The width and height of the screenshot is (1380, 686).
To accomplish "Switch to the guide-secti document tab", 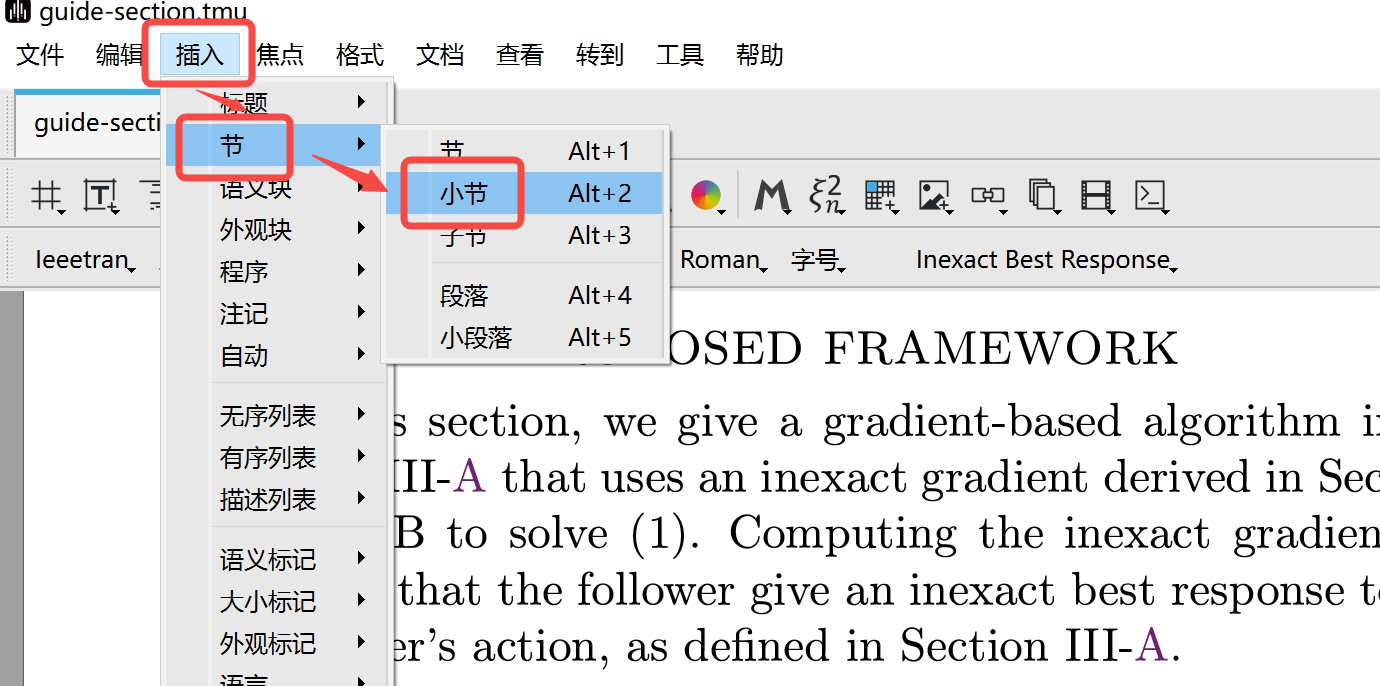I will tap(97, 123).
